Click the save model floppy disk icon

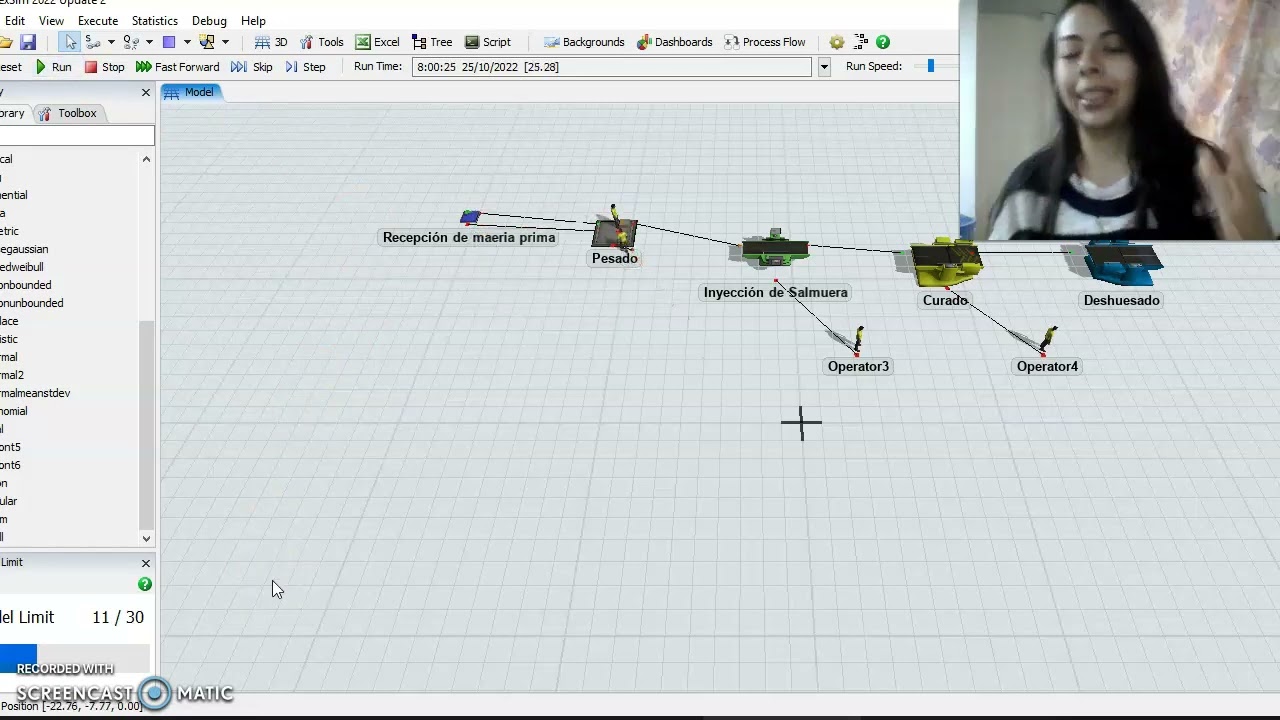[28, 42]
